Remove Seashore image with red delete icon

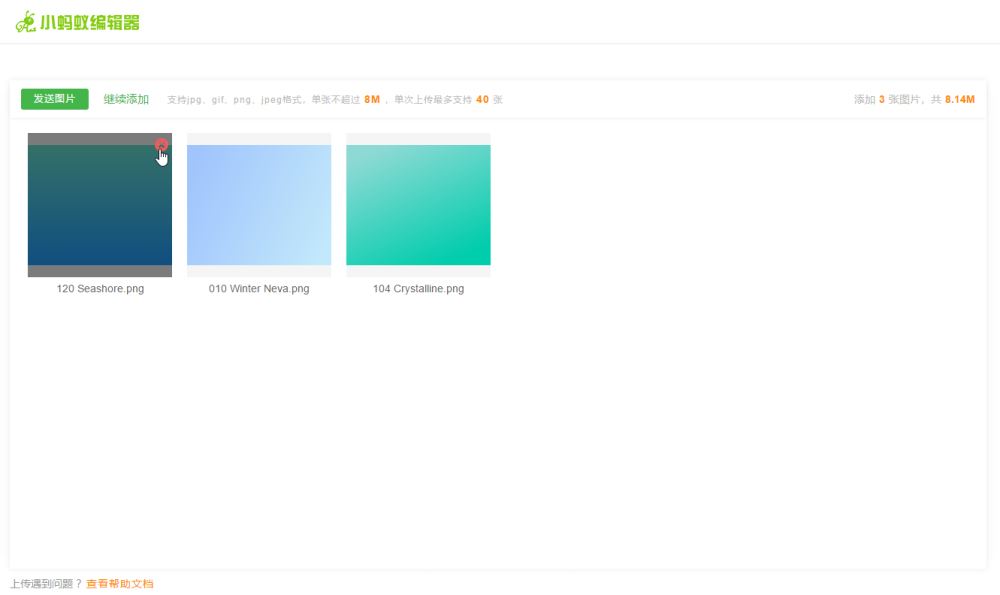161,145
